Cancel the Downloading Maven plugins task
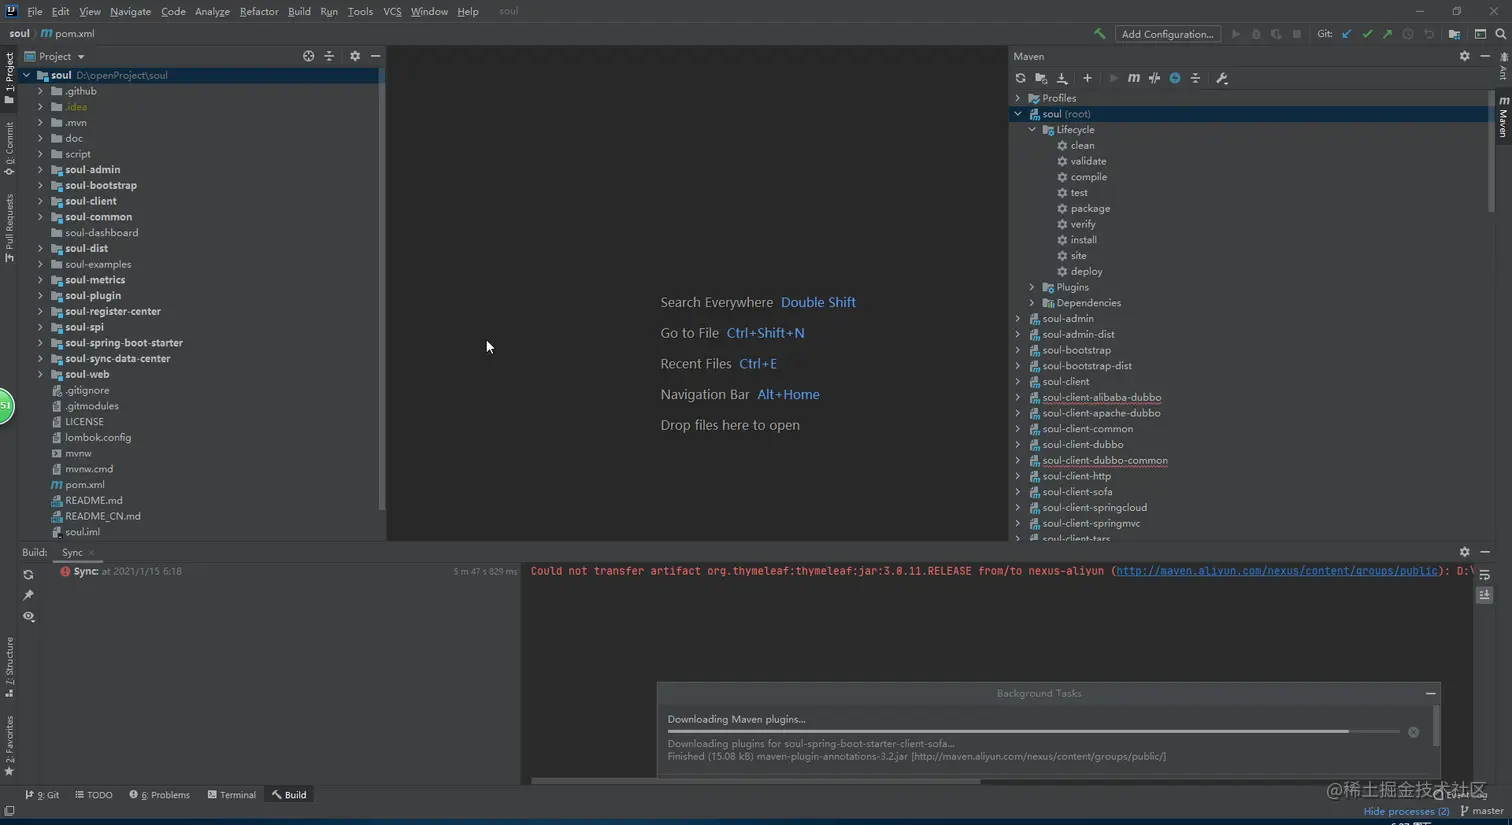Image resolution: width=1512 pixels, height=825 pixels. pos(1413,732)
